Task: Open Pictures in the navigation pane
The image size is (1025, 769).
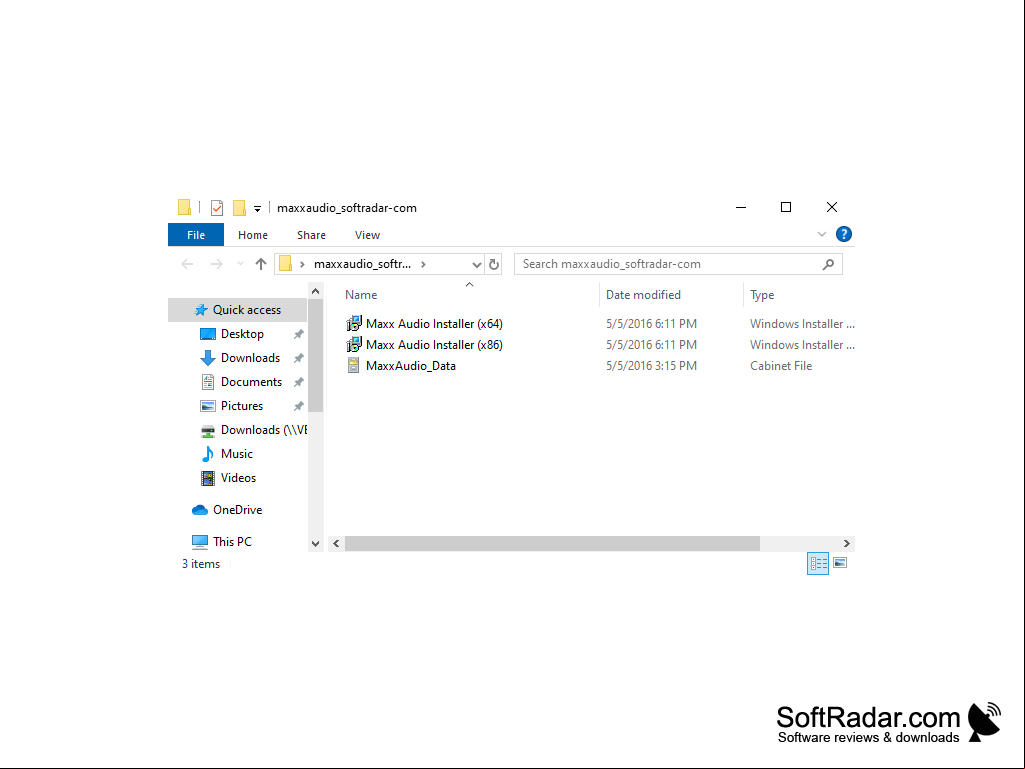Action: coord(242,406)
